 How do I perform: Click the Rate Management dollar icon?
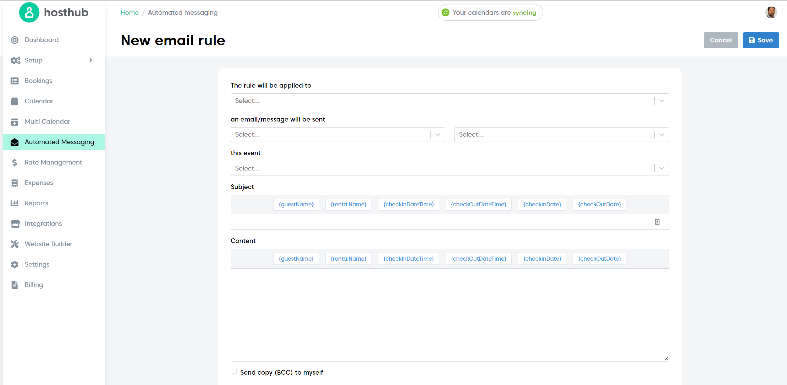click(15, 163)
